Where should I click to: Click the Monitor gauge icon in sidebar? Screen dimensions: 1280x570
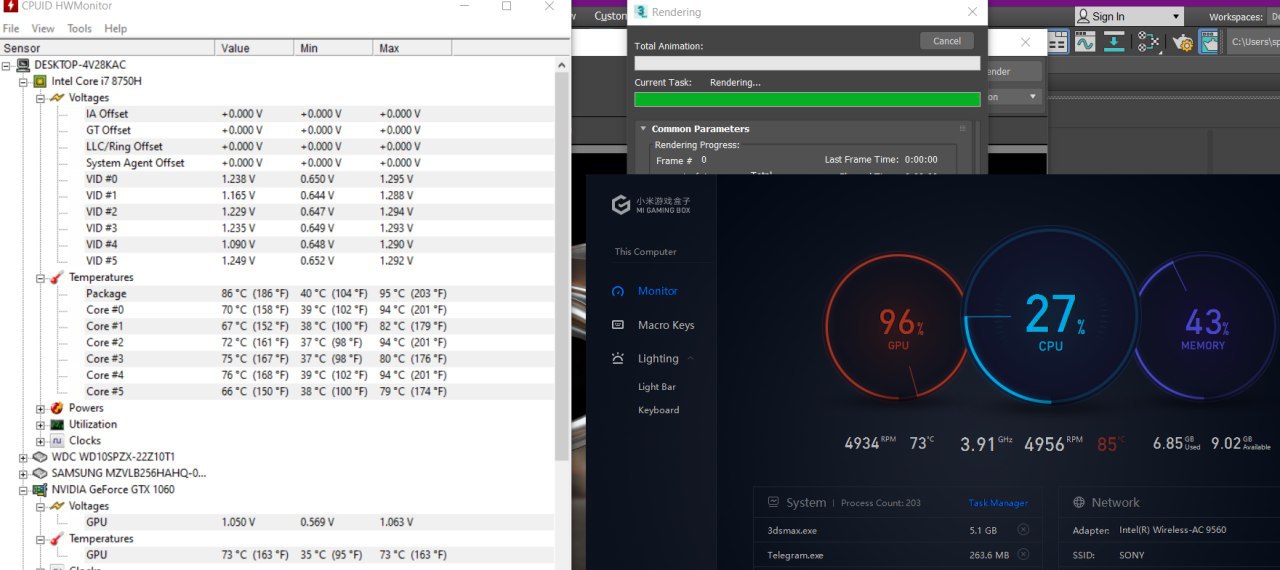pos(618,291)
